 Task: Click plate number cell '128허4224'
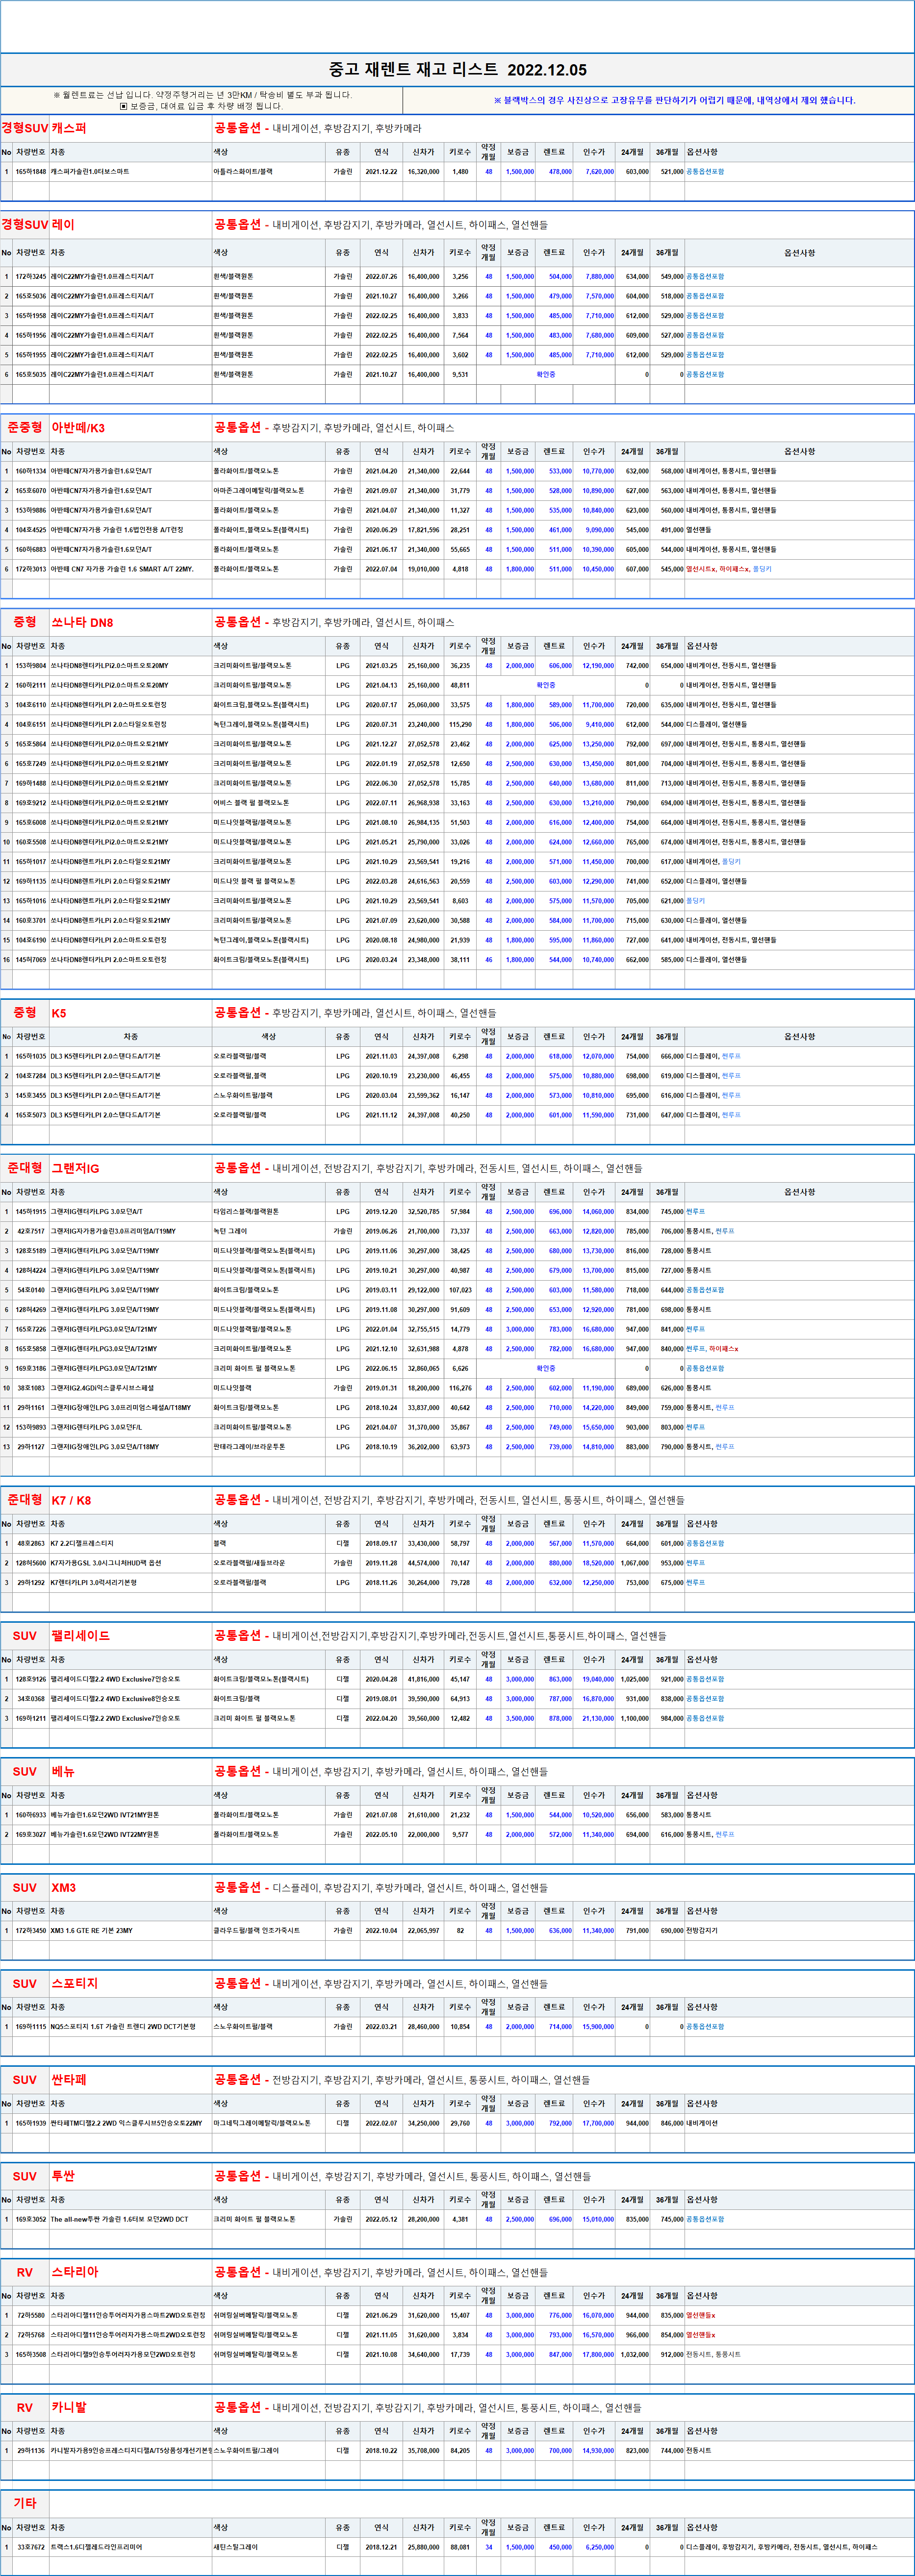click(x=31, y=1270)
